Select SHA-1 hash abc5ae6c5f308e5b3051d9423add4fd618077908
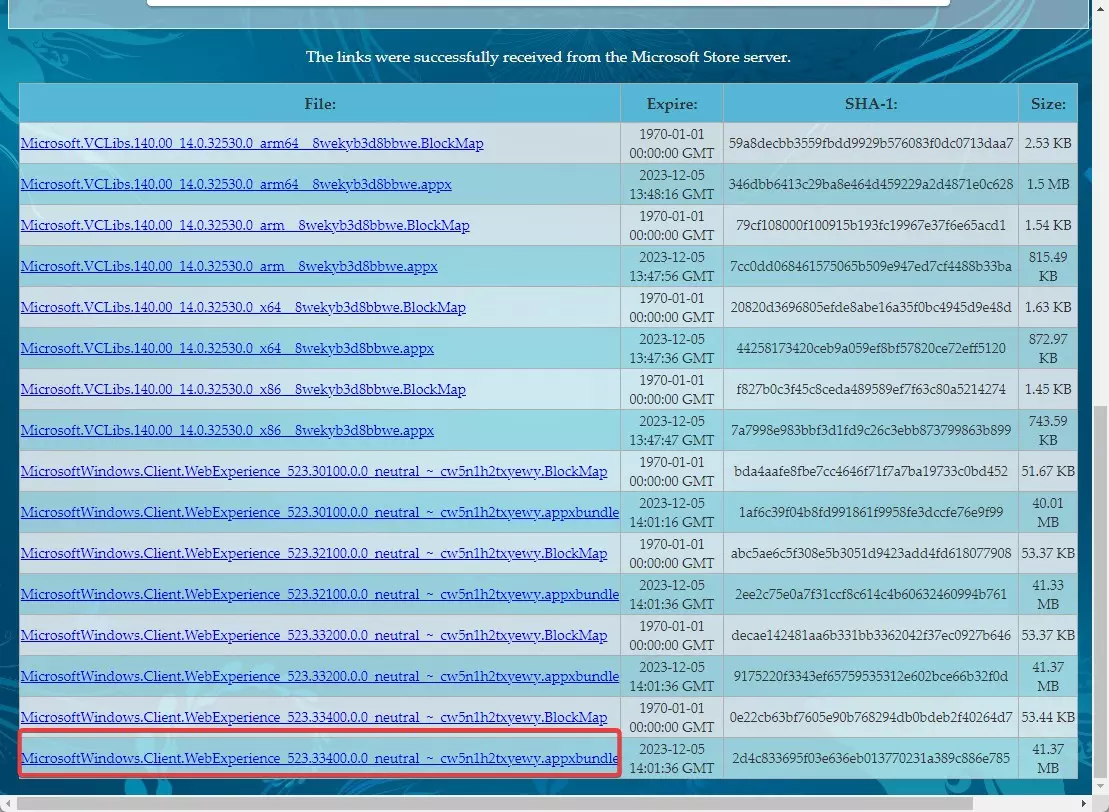Screen dimensions: 1109x812 871,553
